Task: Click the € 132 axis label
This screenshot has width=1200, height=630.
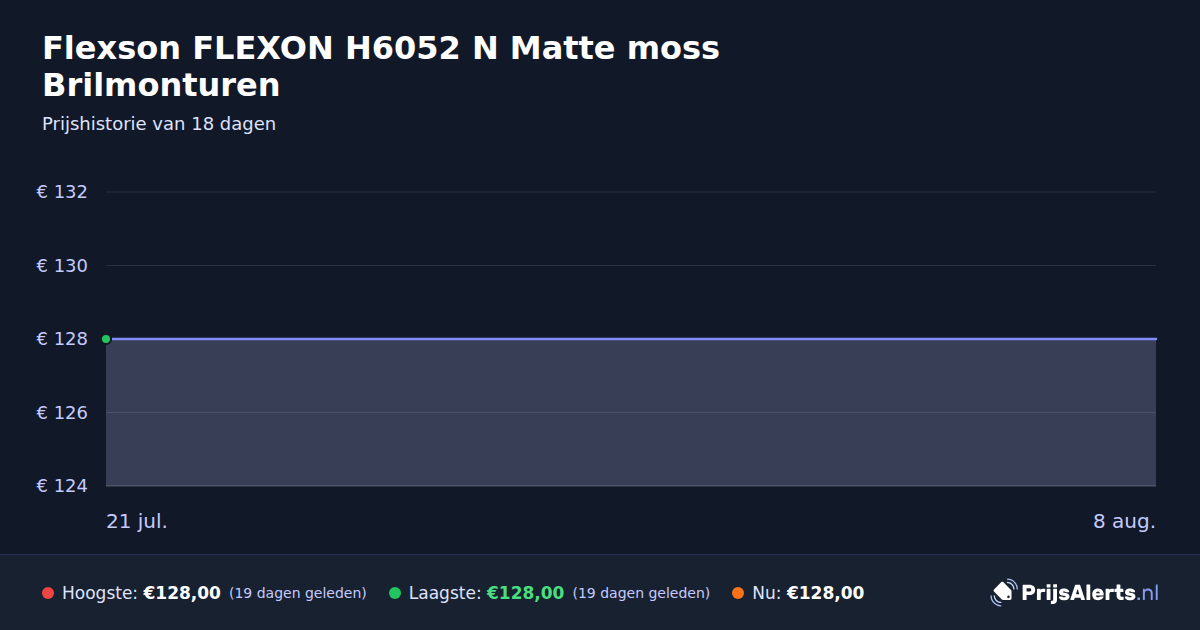Action: (x=62, y=192)
